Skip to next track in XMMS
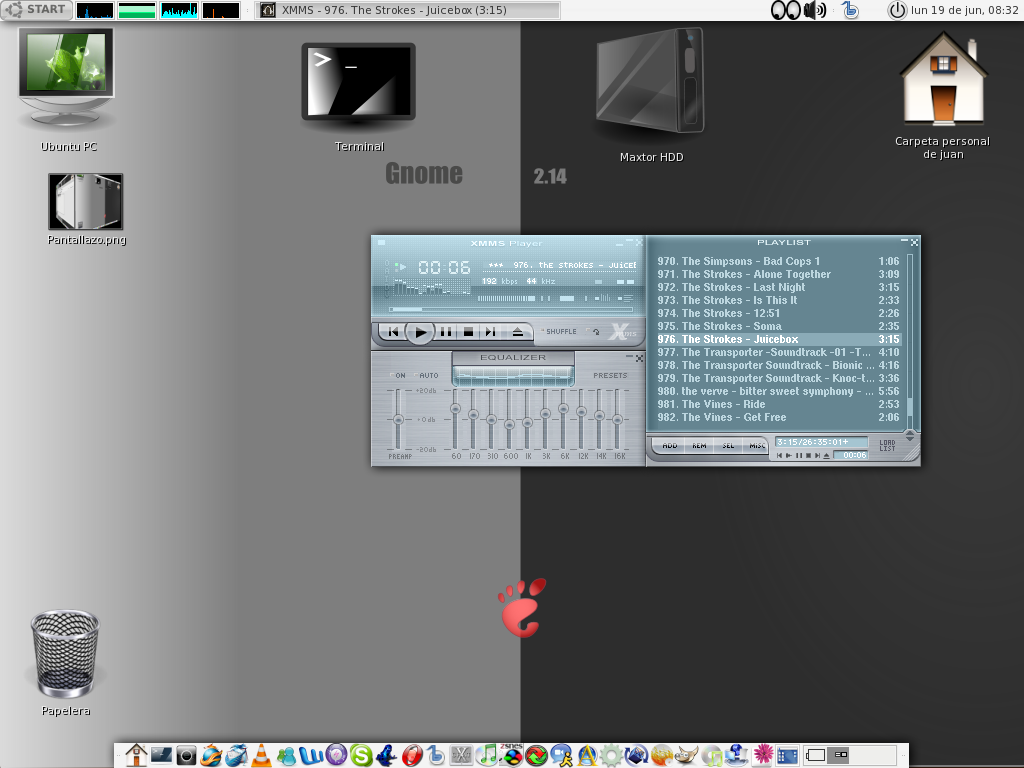Viewport: 1024px width, 768px height. (490, 332)
